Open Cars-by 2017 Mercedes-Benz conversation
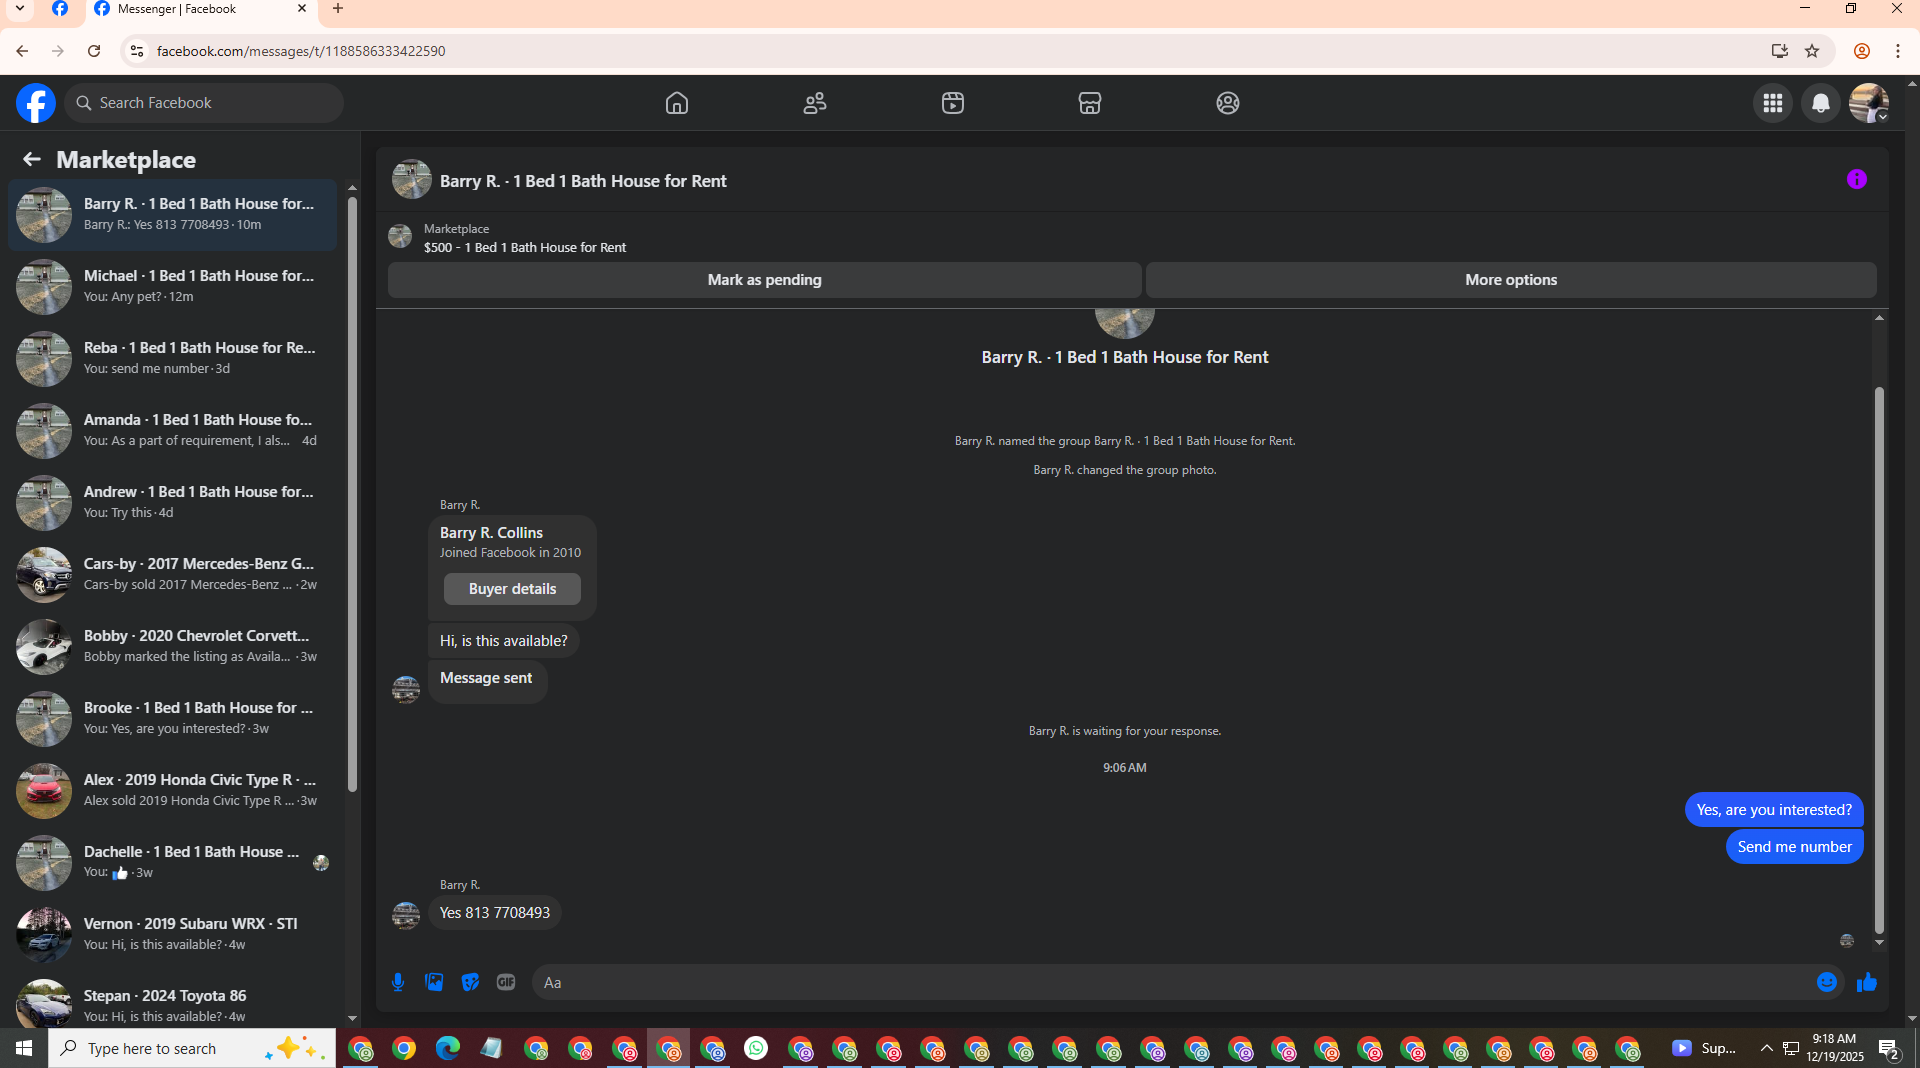This screenshot has width=1920, height=1068. coord(172,575)
